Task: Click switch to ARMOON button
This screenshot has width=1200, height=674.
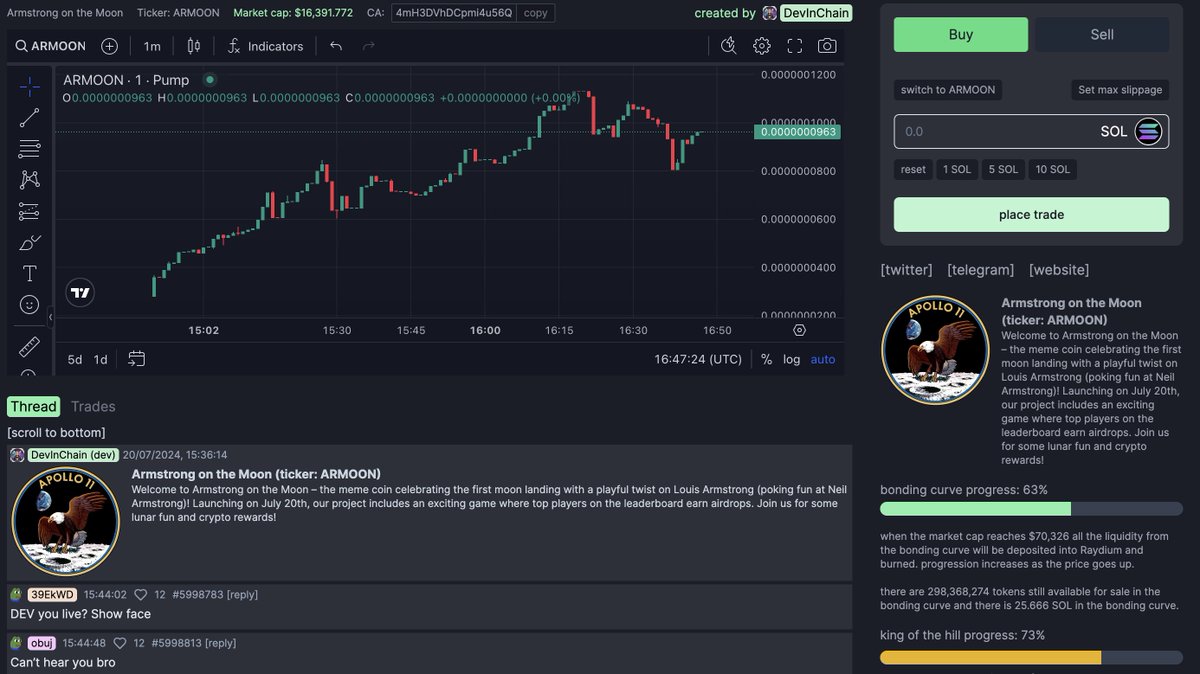Action: (948, 90)
